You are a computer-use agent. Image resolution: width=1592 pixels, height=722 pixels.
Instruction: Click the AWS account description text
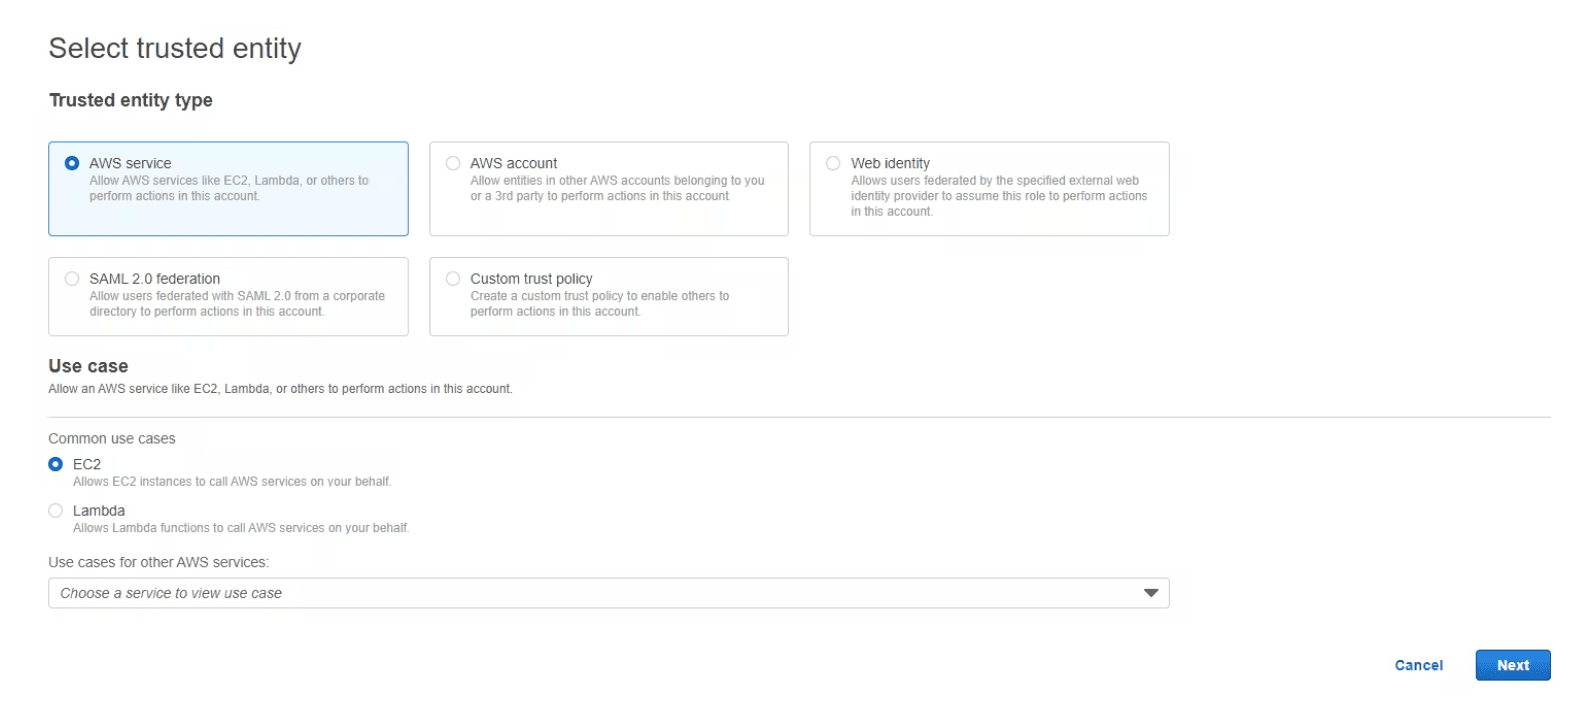click(x=617, y=188)
